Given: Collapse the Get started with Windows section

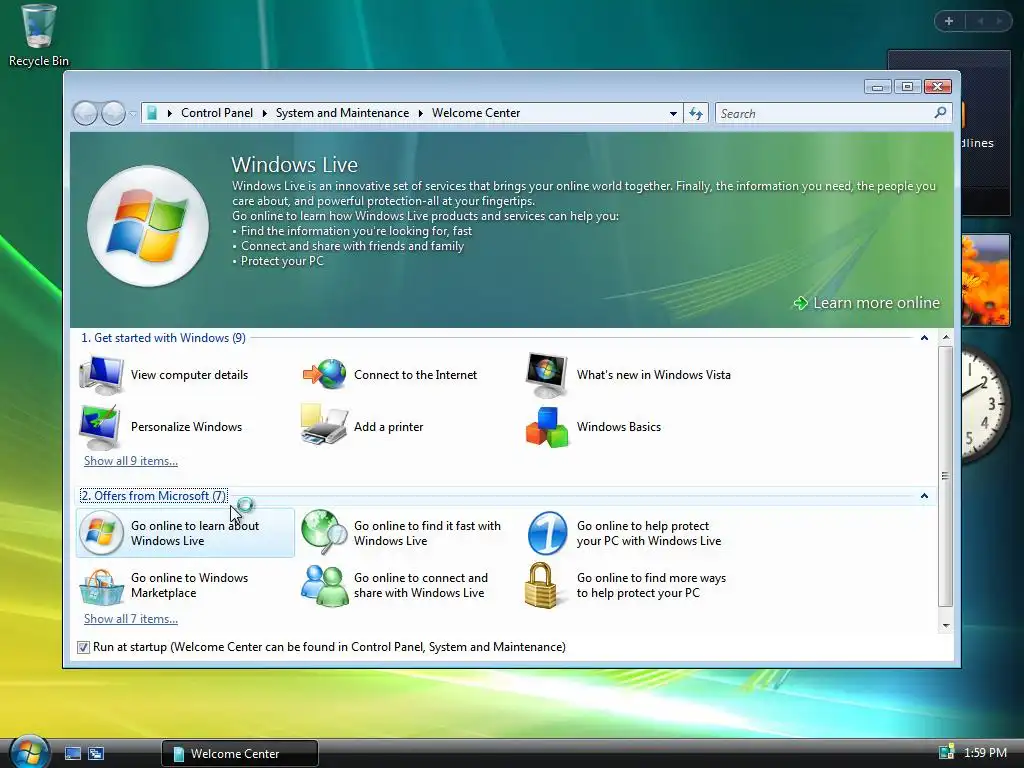Looking at the screenshot, I should click(924, 338).
